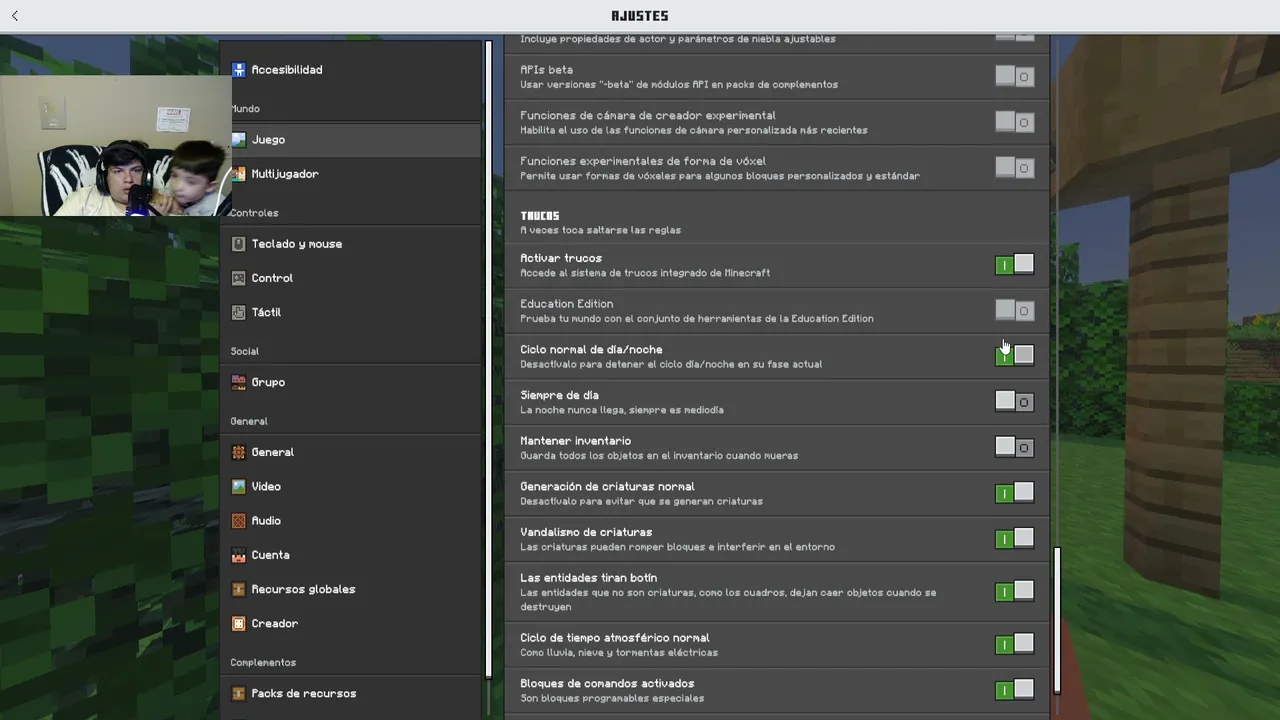Click 'A veces toca saltarse las reglas'
The height and width of the screenshot is (720, 1280).
point(600,230)
